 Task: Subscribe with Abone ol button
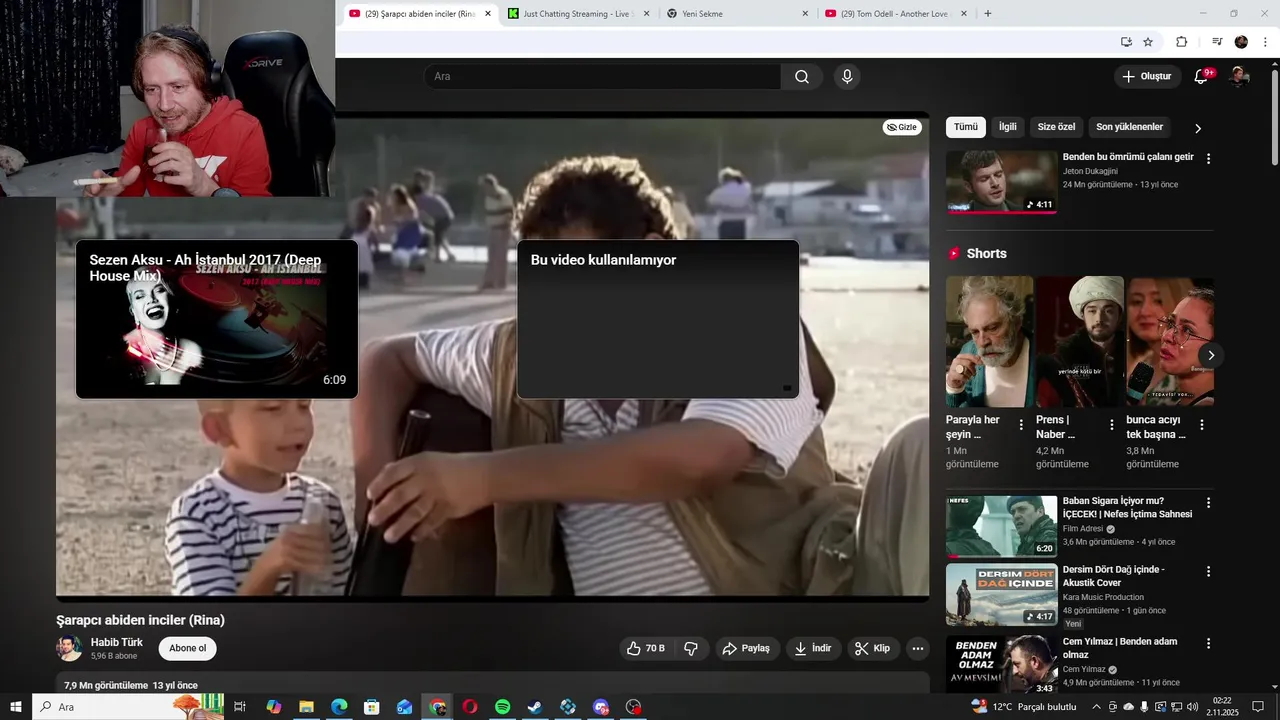187,648
